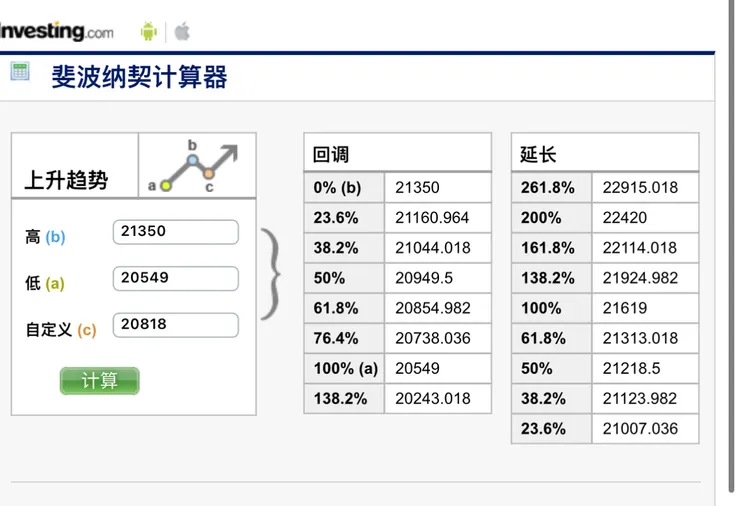Focus the 高 (b) input field
This screenshot has width=740, height=506.
(x=176, y=232)
